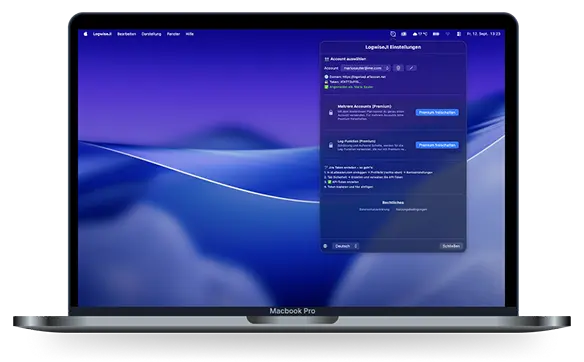This screenshot has width=584, height=362.
Task: Click the Jira Token erstellen instructions heading
Action: pyautogui.click(x=348, y=168)
